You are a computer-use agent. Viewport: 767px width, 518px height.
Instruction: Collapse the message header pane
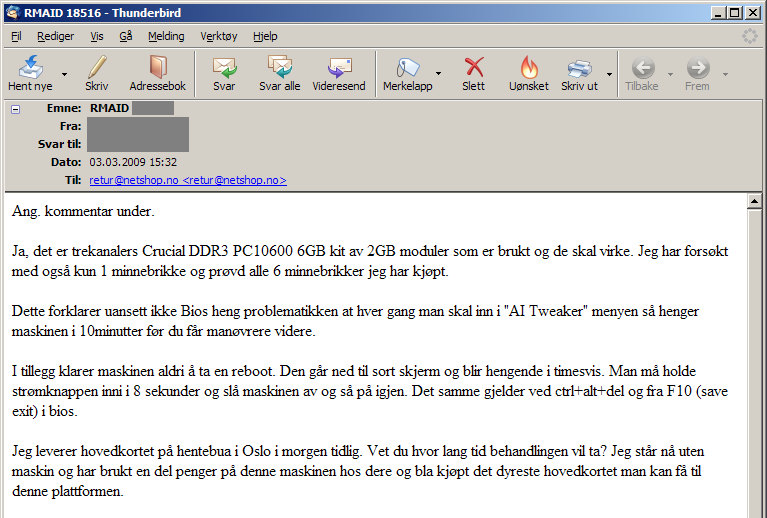tap(16, 109)
